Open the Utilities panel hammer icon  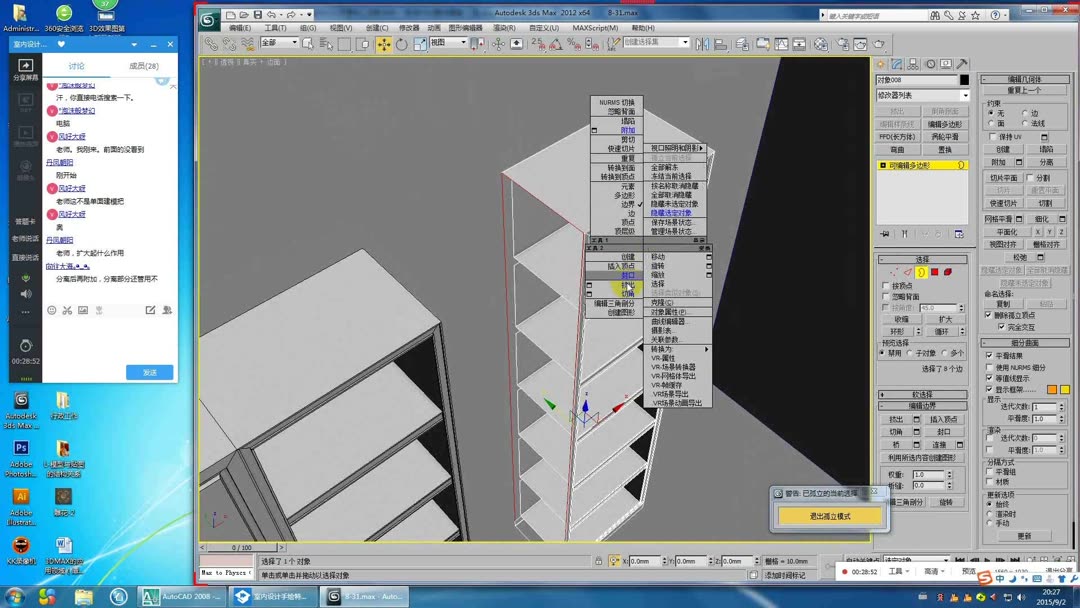[963, 64]
